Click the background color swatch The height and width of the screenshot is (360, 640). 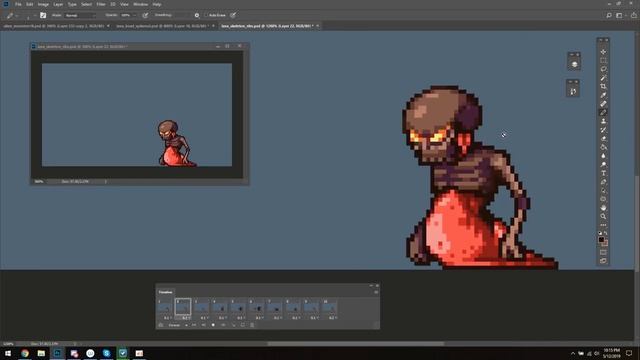click(x=605, y=243)
